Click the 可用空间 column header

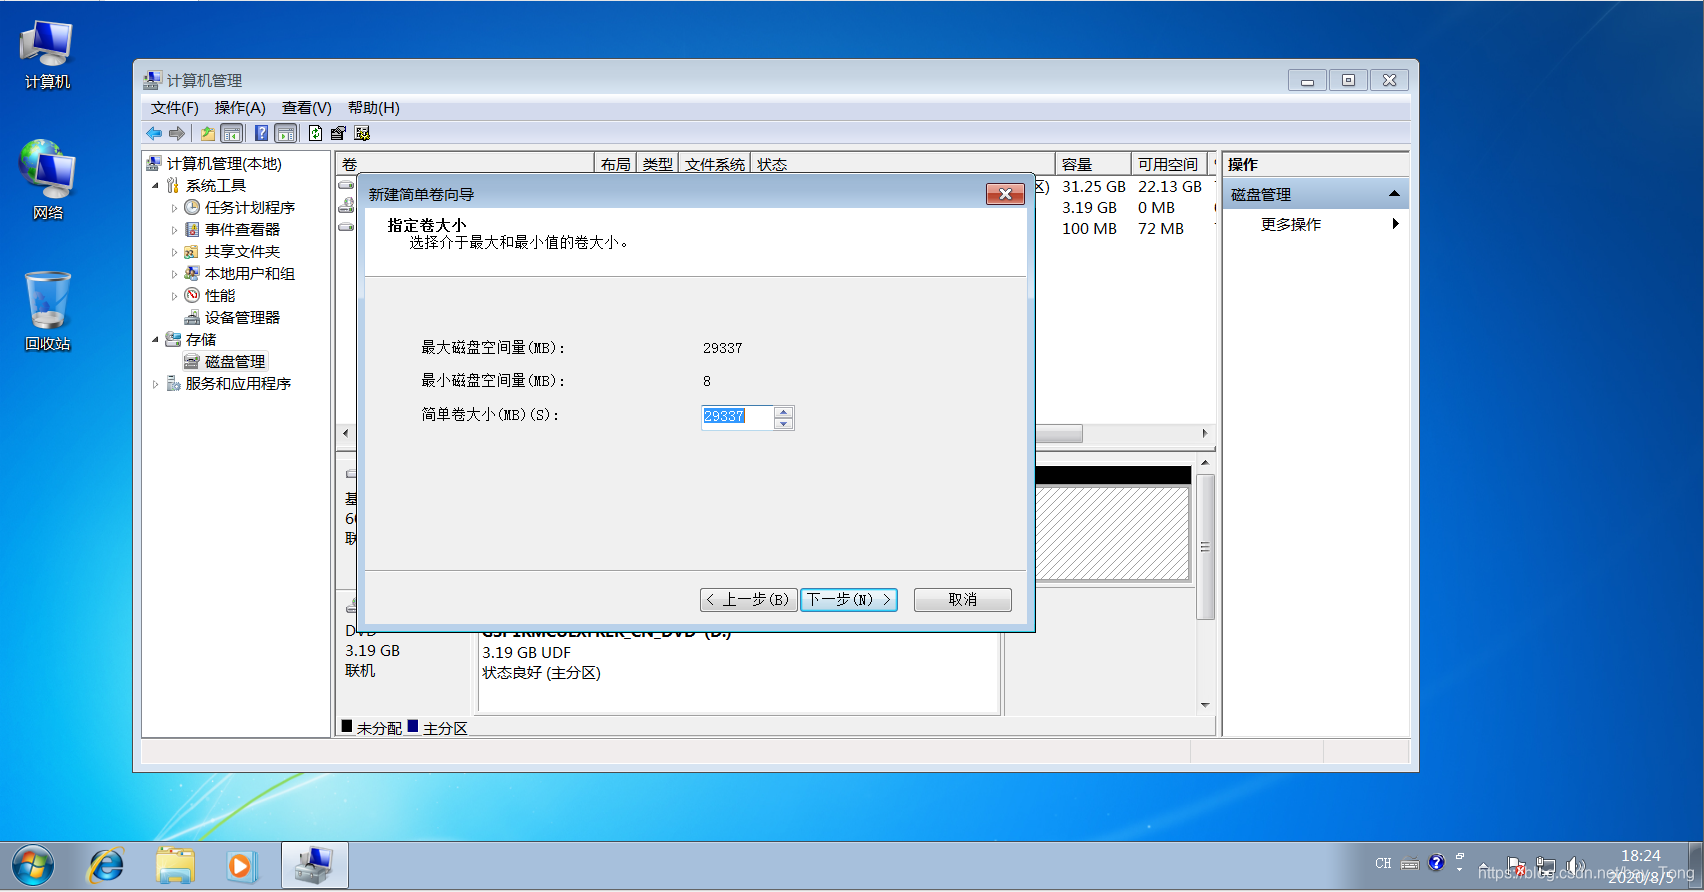pyautogui.click(x=1168, y=164)
